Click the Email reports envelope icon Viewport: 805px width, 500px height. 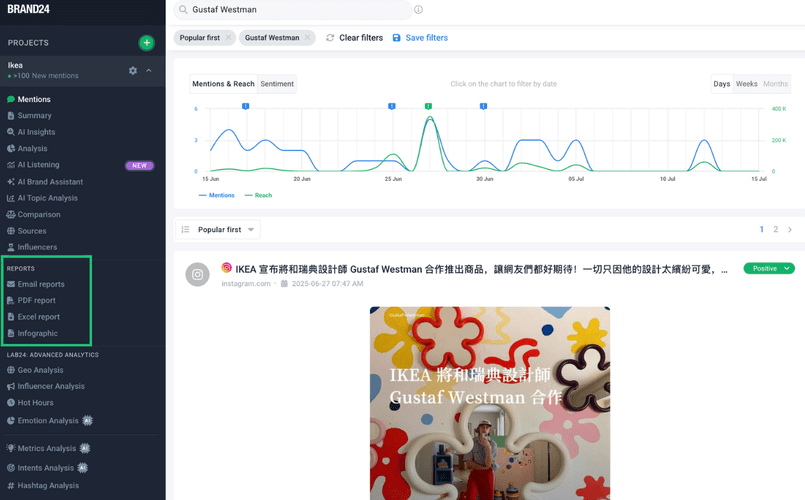click(11, 284)
